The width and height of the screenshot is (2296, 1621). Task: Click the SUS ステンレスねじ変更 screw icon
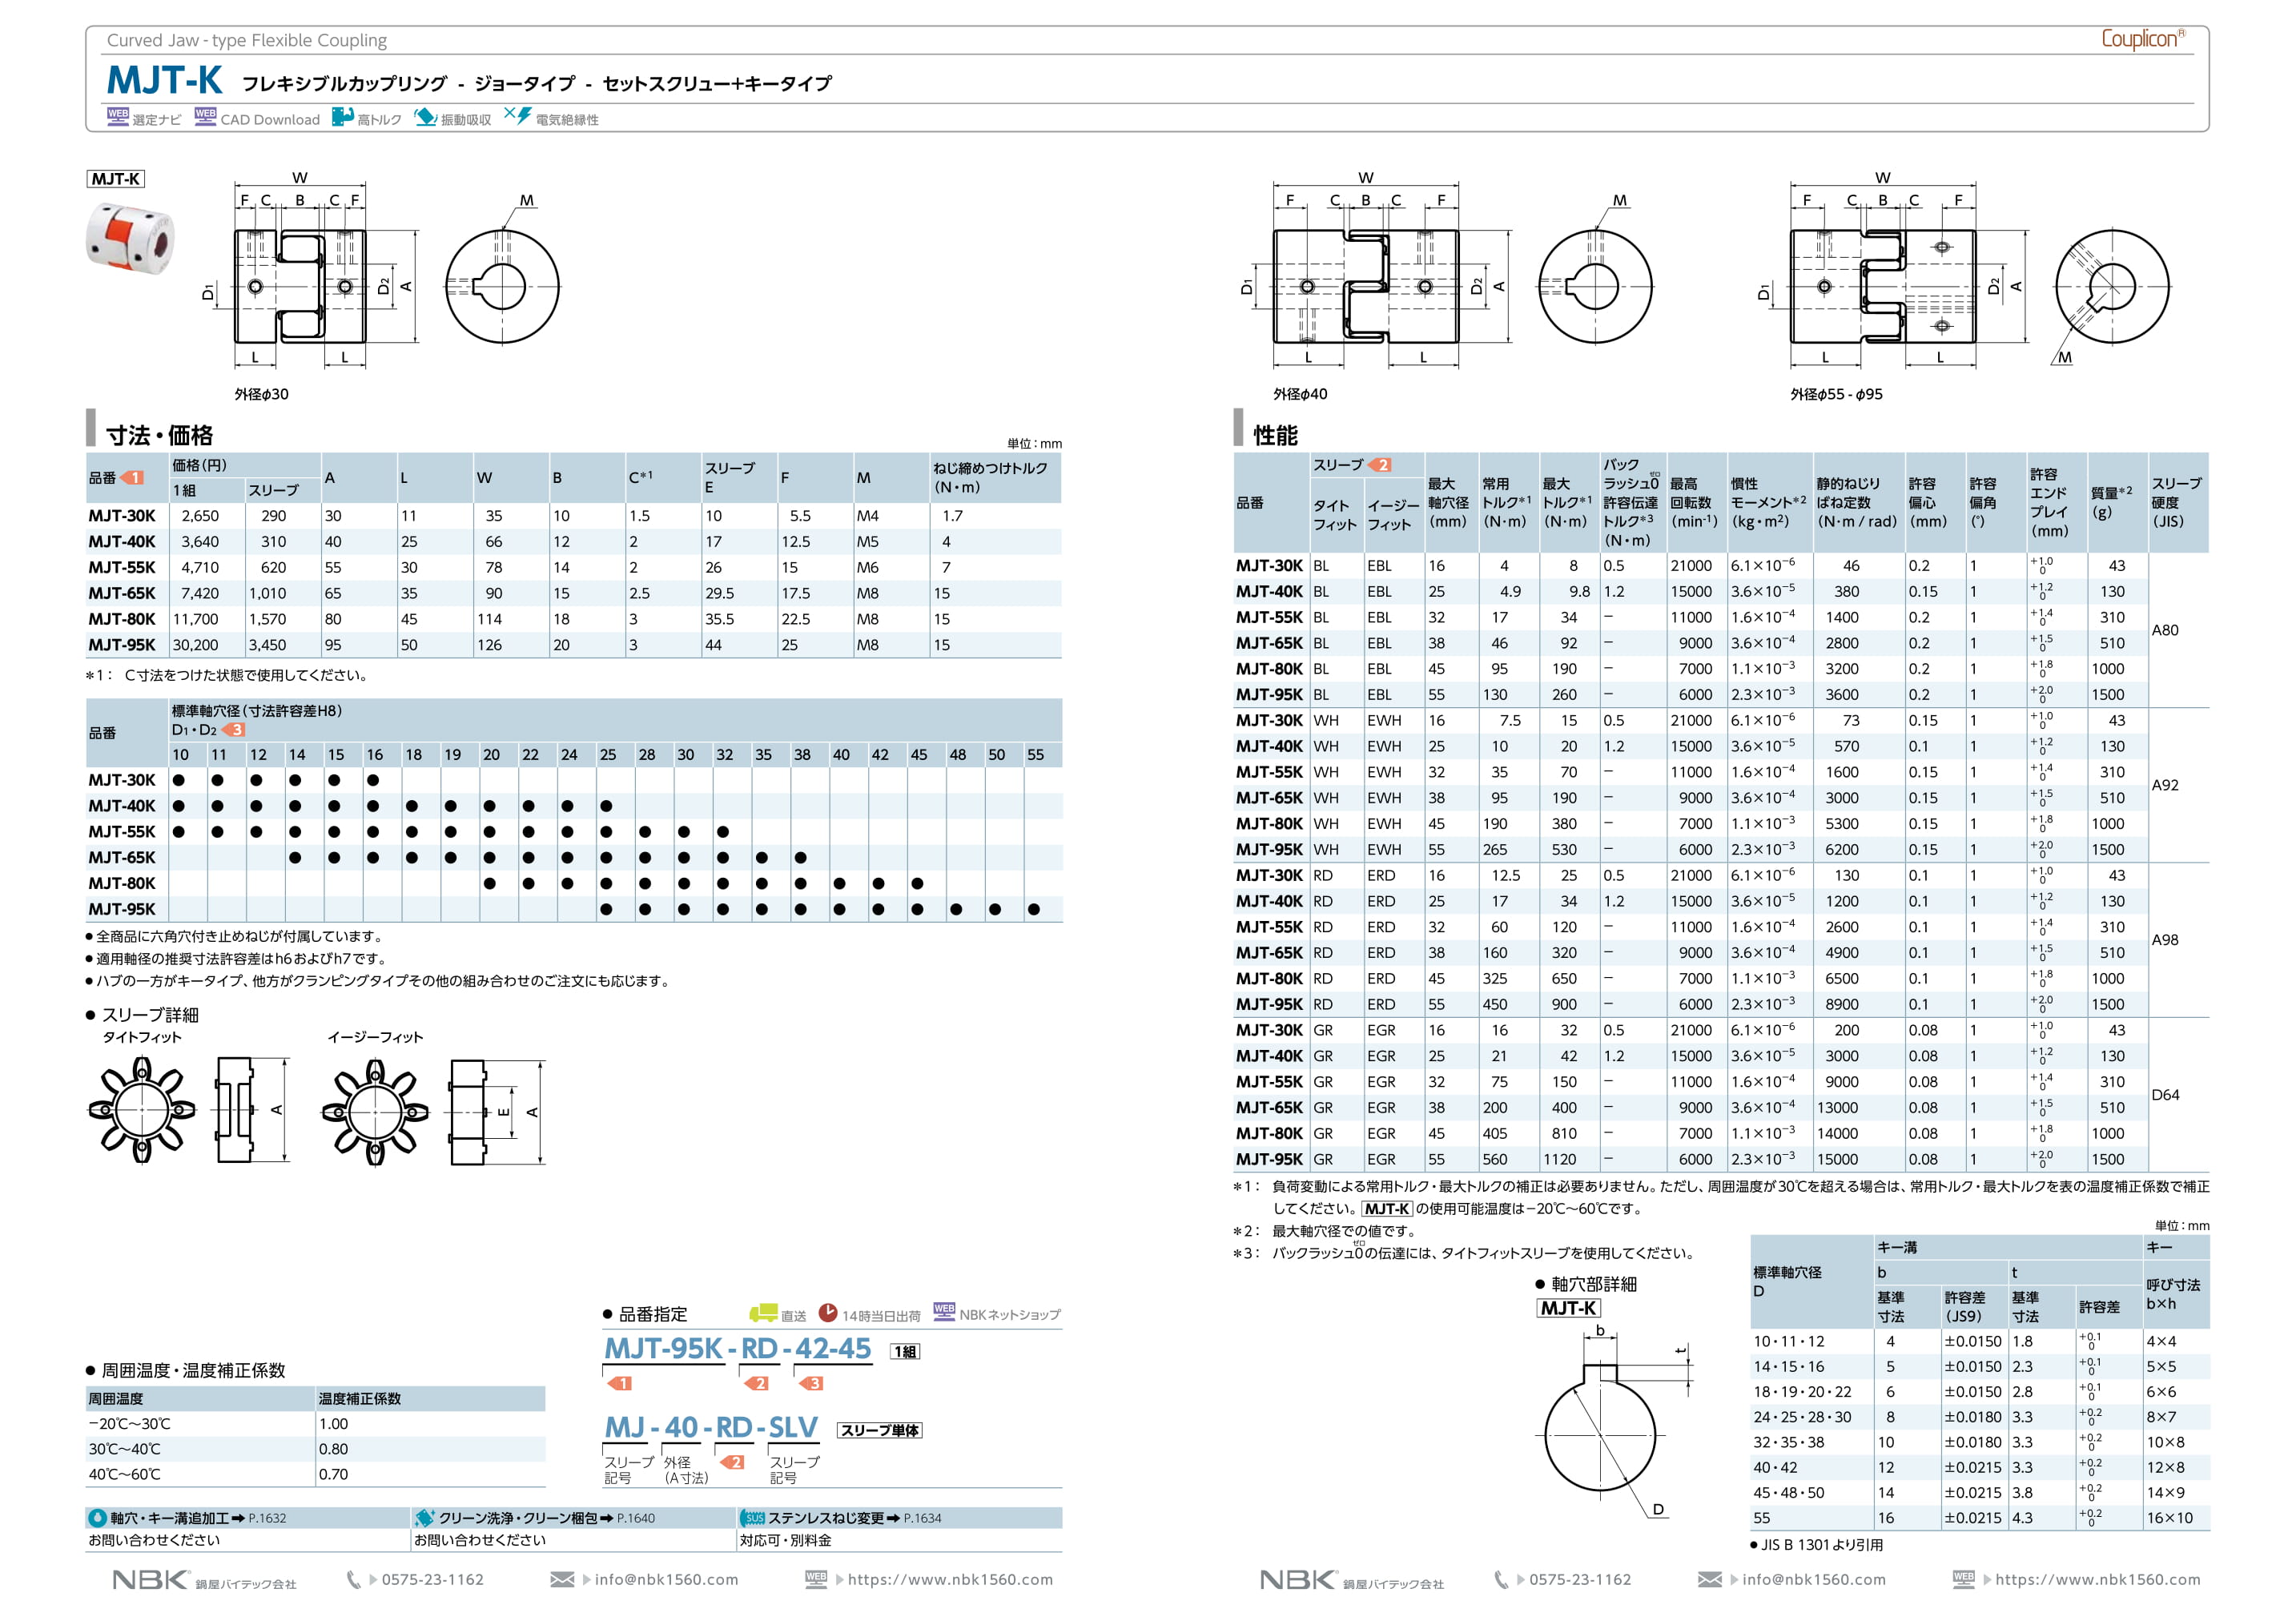click(x=753, y=1518)
